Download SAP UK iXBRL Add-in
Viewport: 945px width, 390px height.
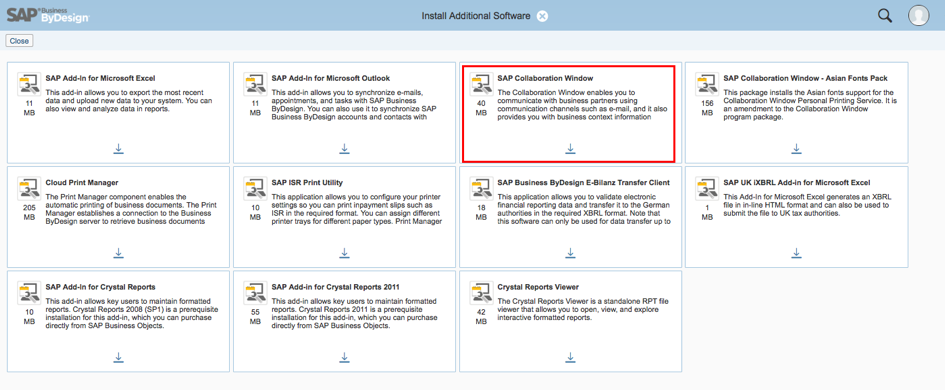[x=797, y=253]
